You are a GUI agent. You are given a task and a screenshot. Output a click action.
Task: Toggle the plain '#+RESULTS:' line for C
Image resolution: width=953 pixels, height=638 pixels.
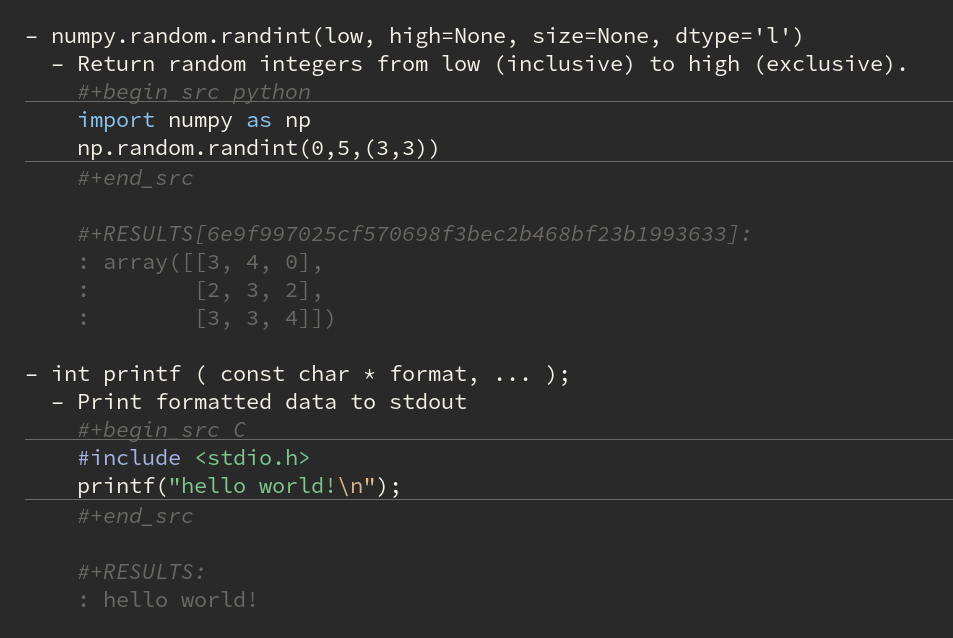click(141, 572)
